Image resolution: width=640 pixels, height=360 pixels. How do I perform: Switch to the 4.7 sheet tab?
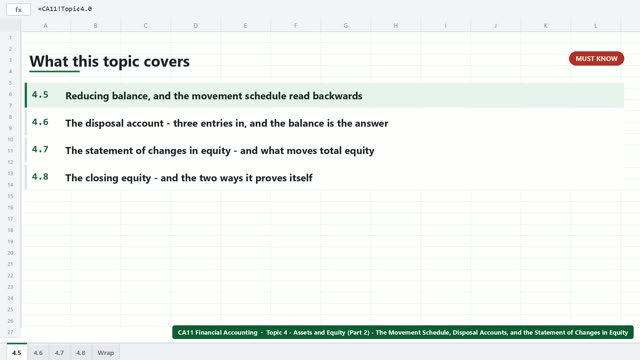[x=59, y=352]
